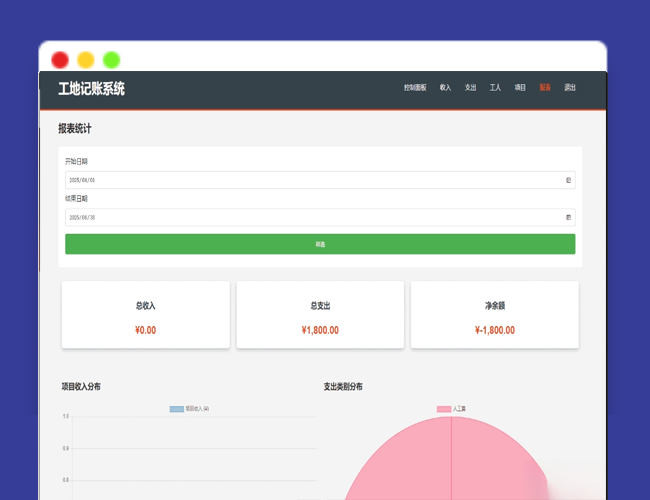Image resolution: width=650 pixels, height=500 pixels.
Task: Click the 支出类别分布 chart title
Action: pyautogui.click(x=343, y=386)
